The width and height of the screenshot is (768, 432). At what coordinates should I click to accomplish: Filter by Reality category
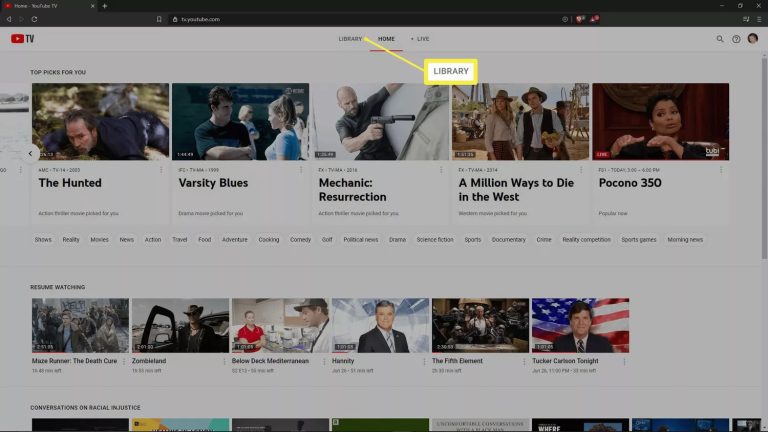pos(71,240)
